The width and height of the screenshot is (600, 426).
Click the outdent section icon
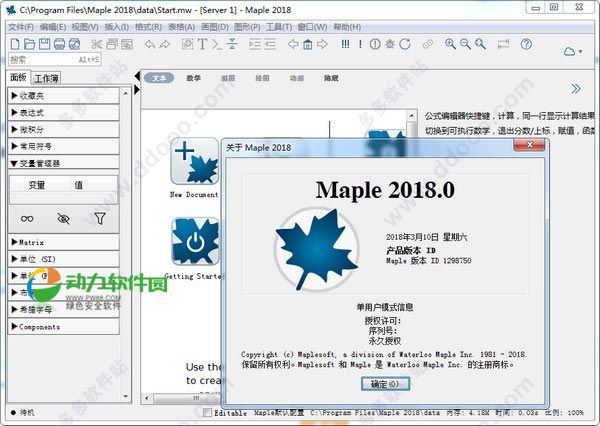pyautogui.click(x=270, y=44)
